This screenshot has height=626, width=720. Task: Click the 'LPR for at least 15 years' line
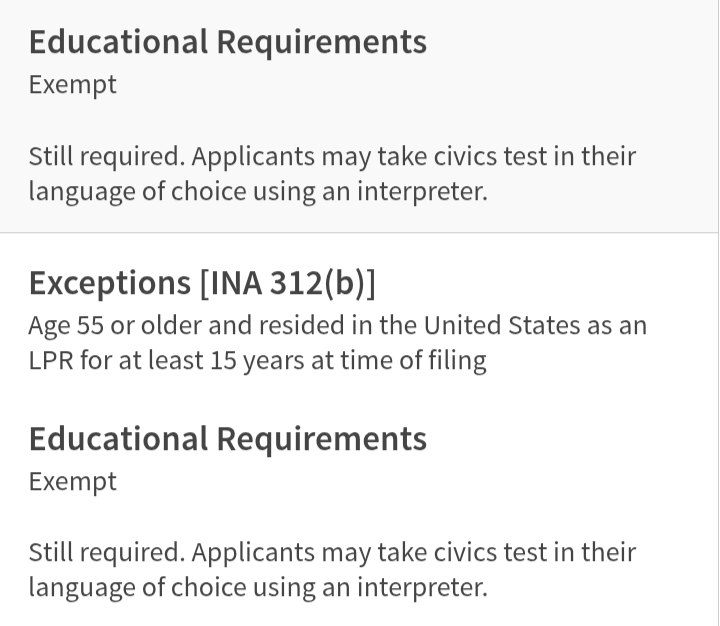coord(257,361)
